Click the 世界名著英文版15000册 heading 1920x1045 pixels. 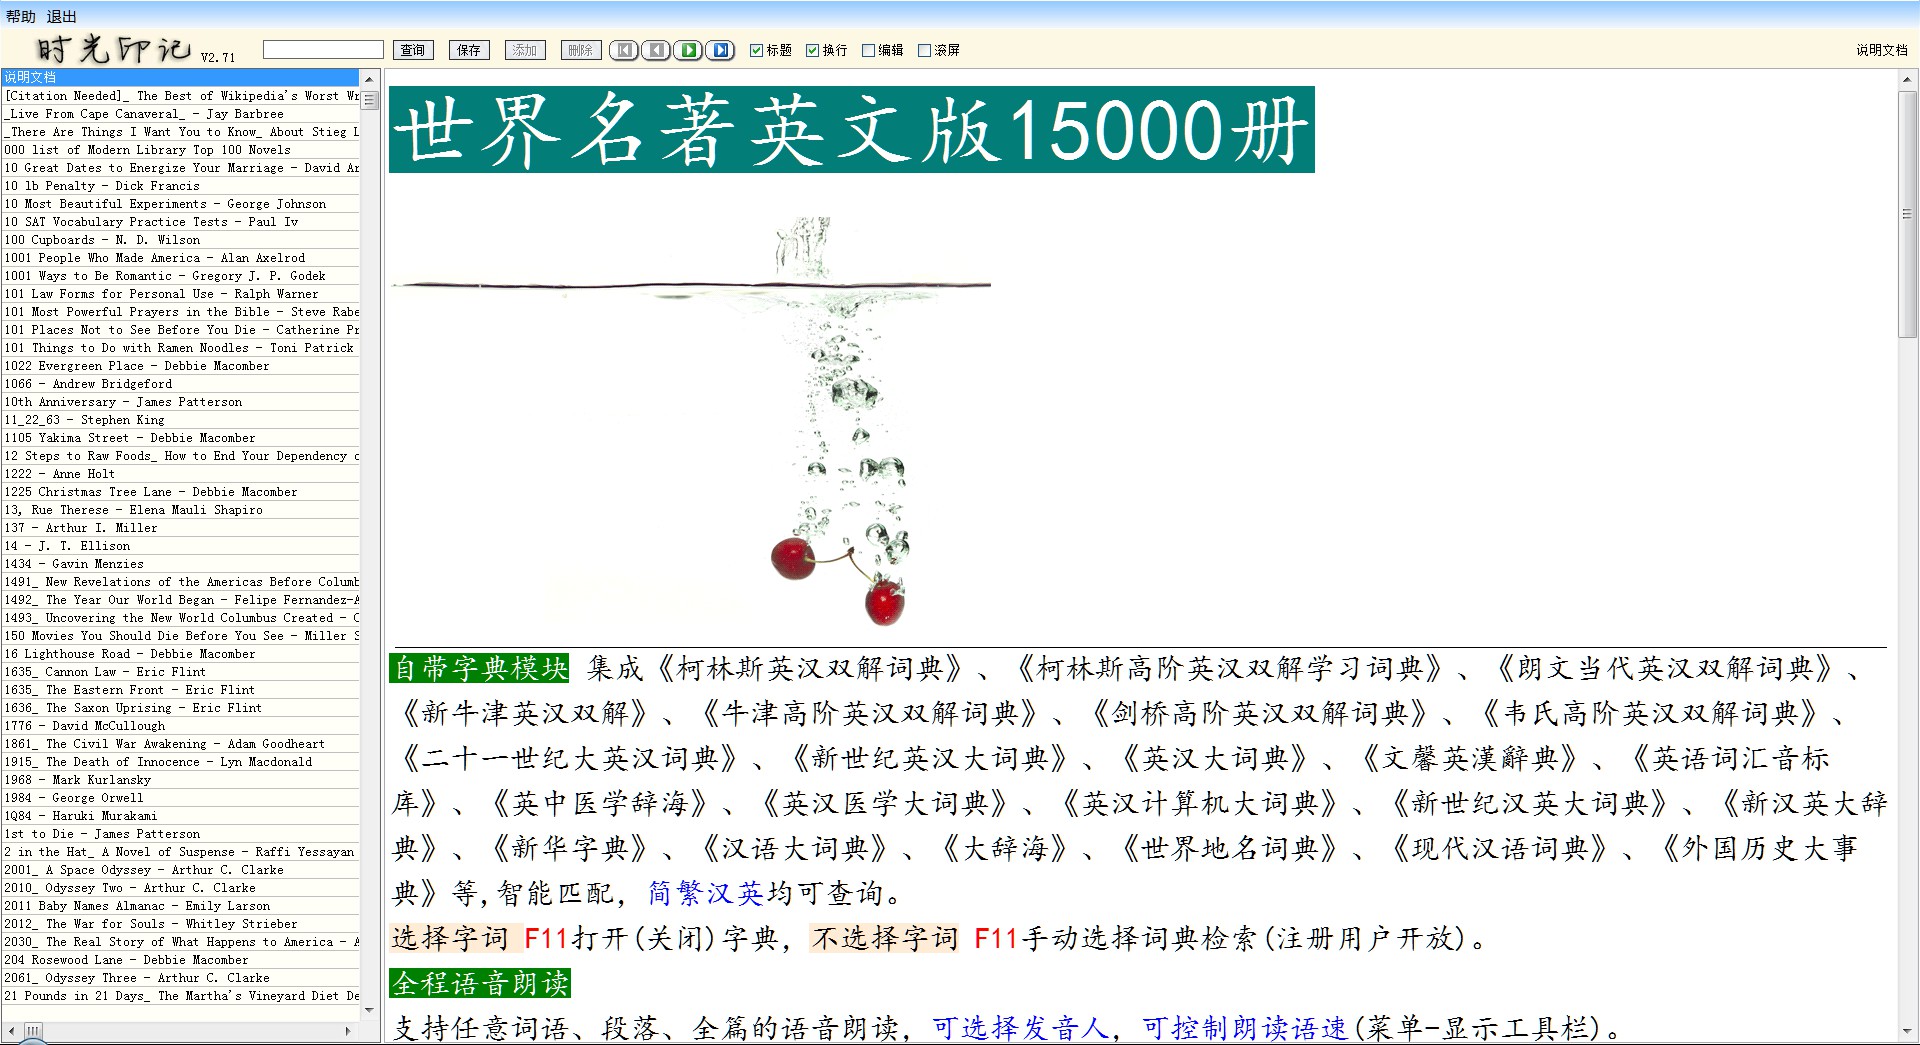click(x=852, y=130)
